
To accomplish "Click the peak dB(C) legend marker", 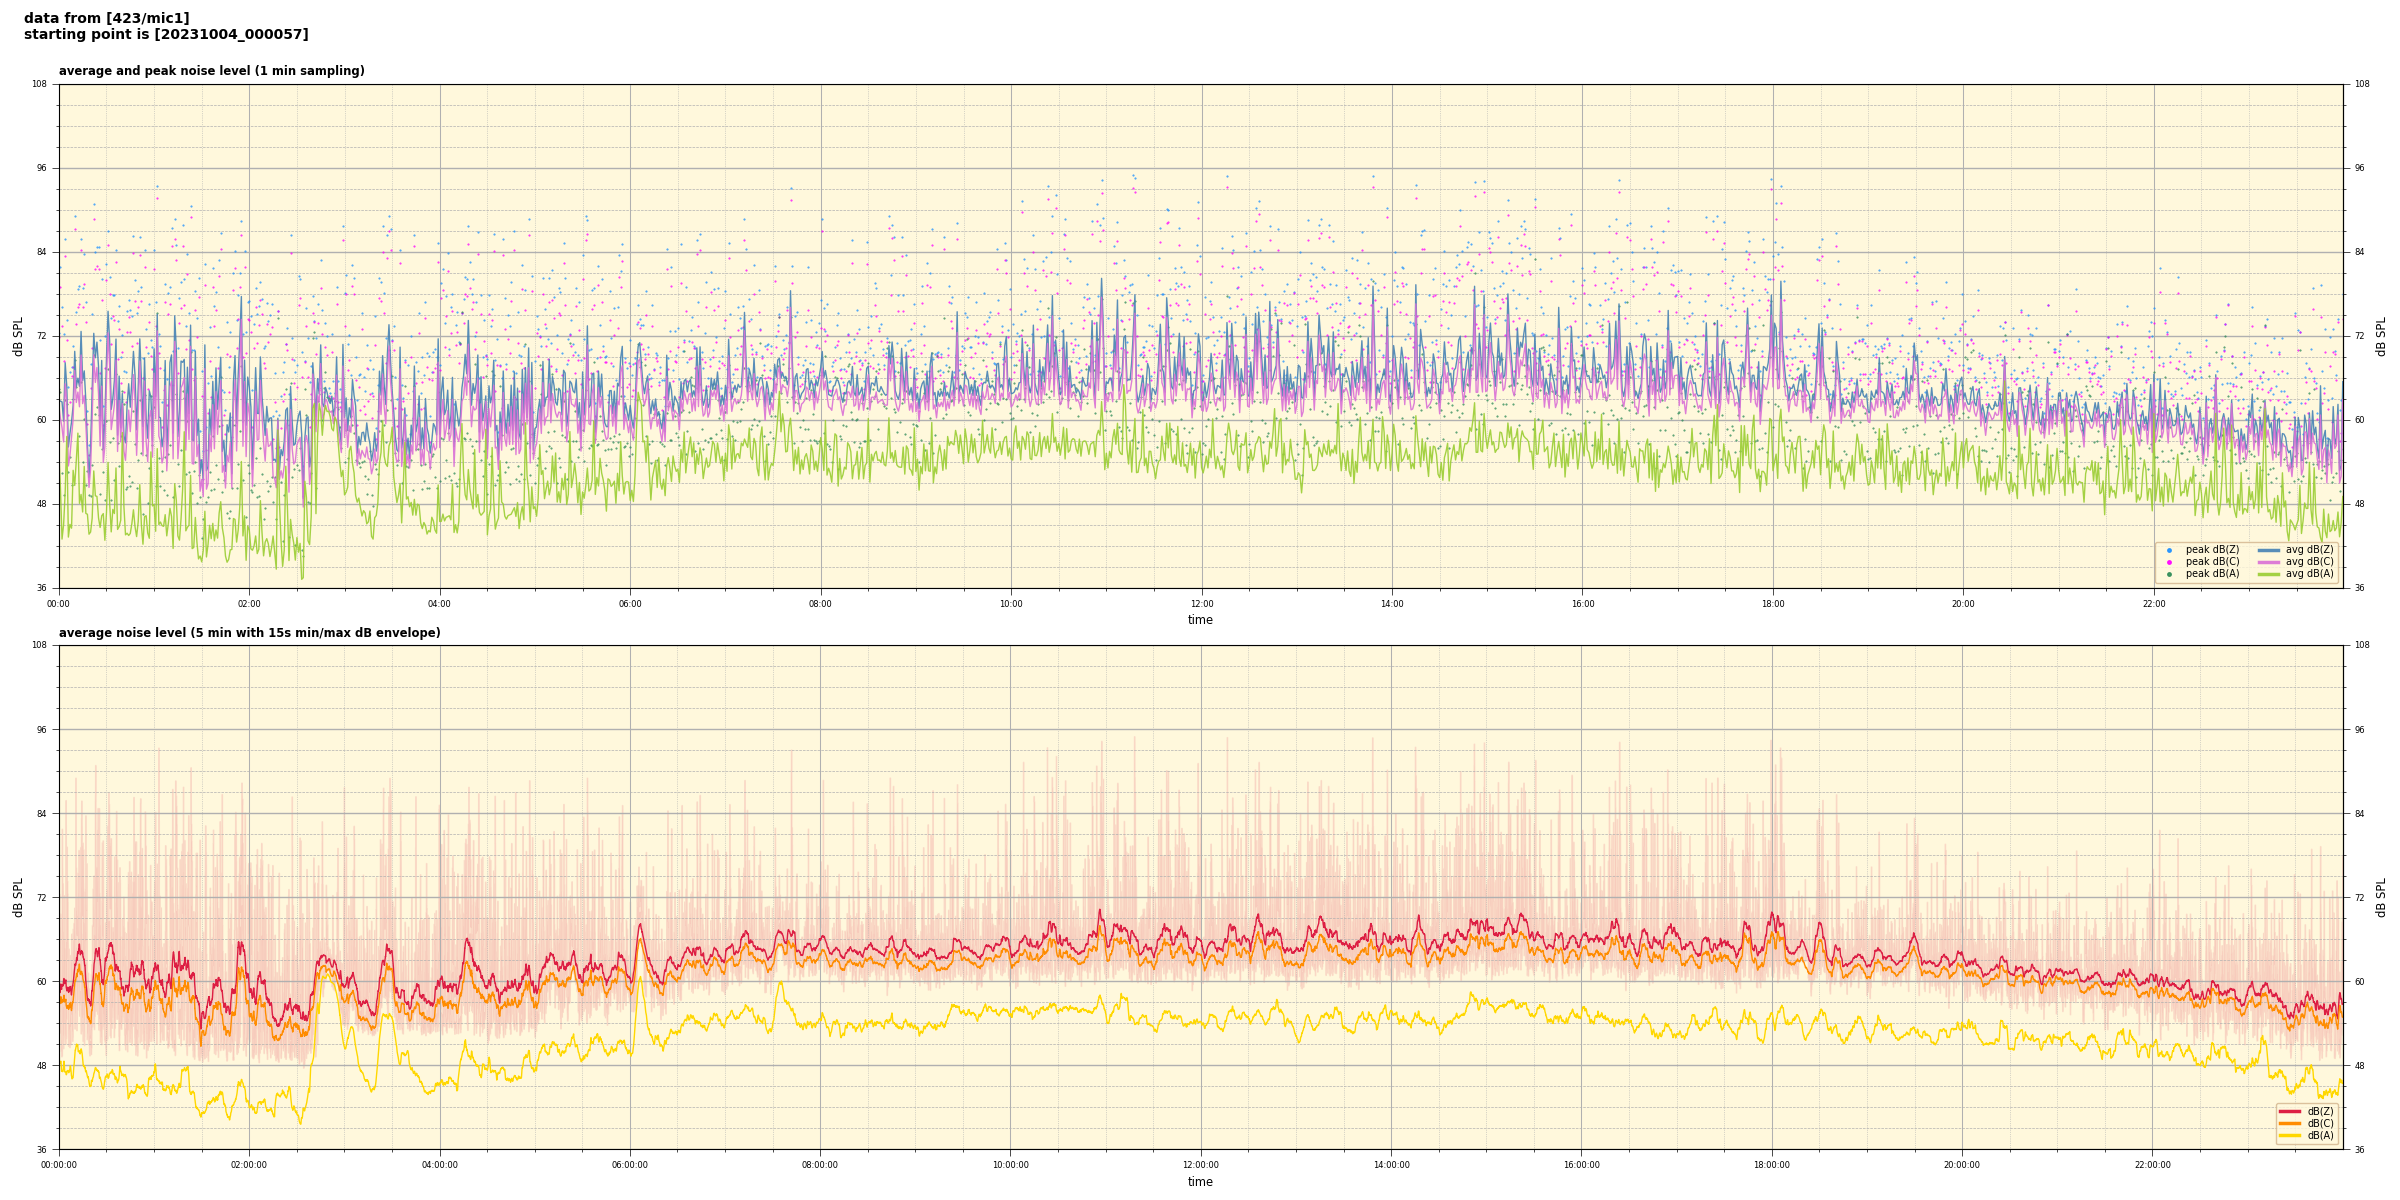I will [x=2169, y=562].
